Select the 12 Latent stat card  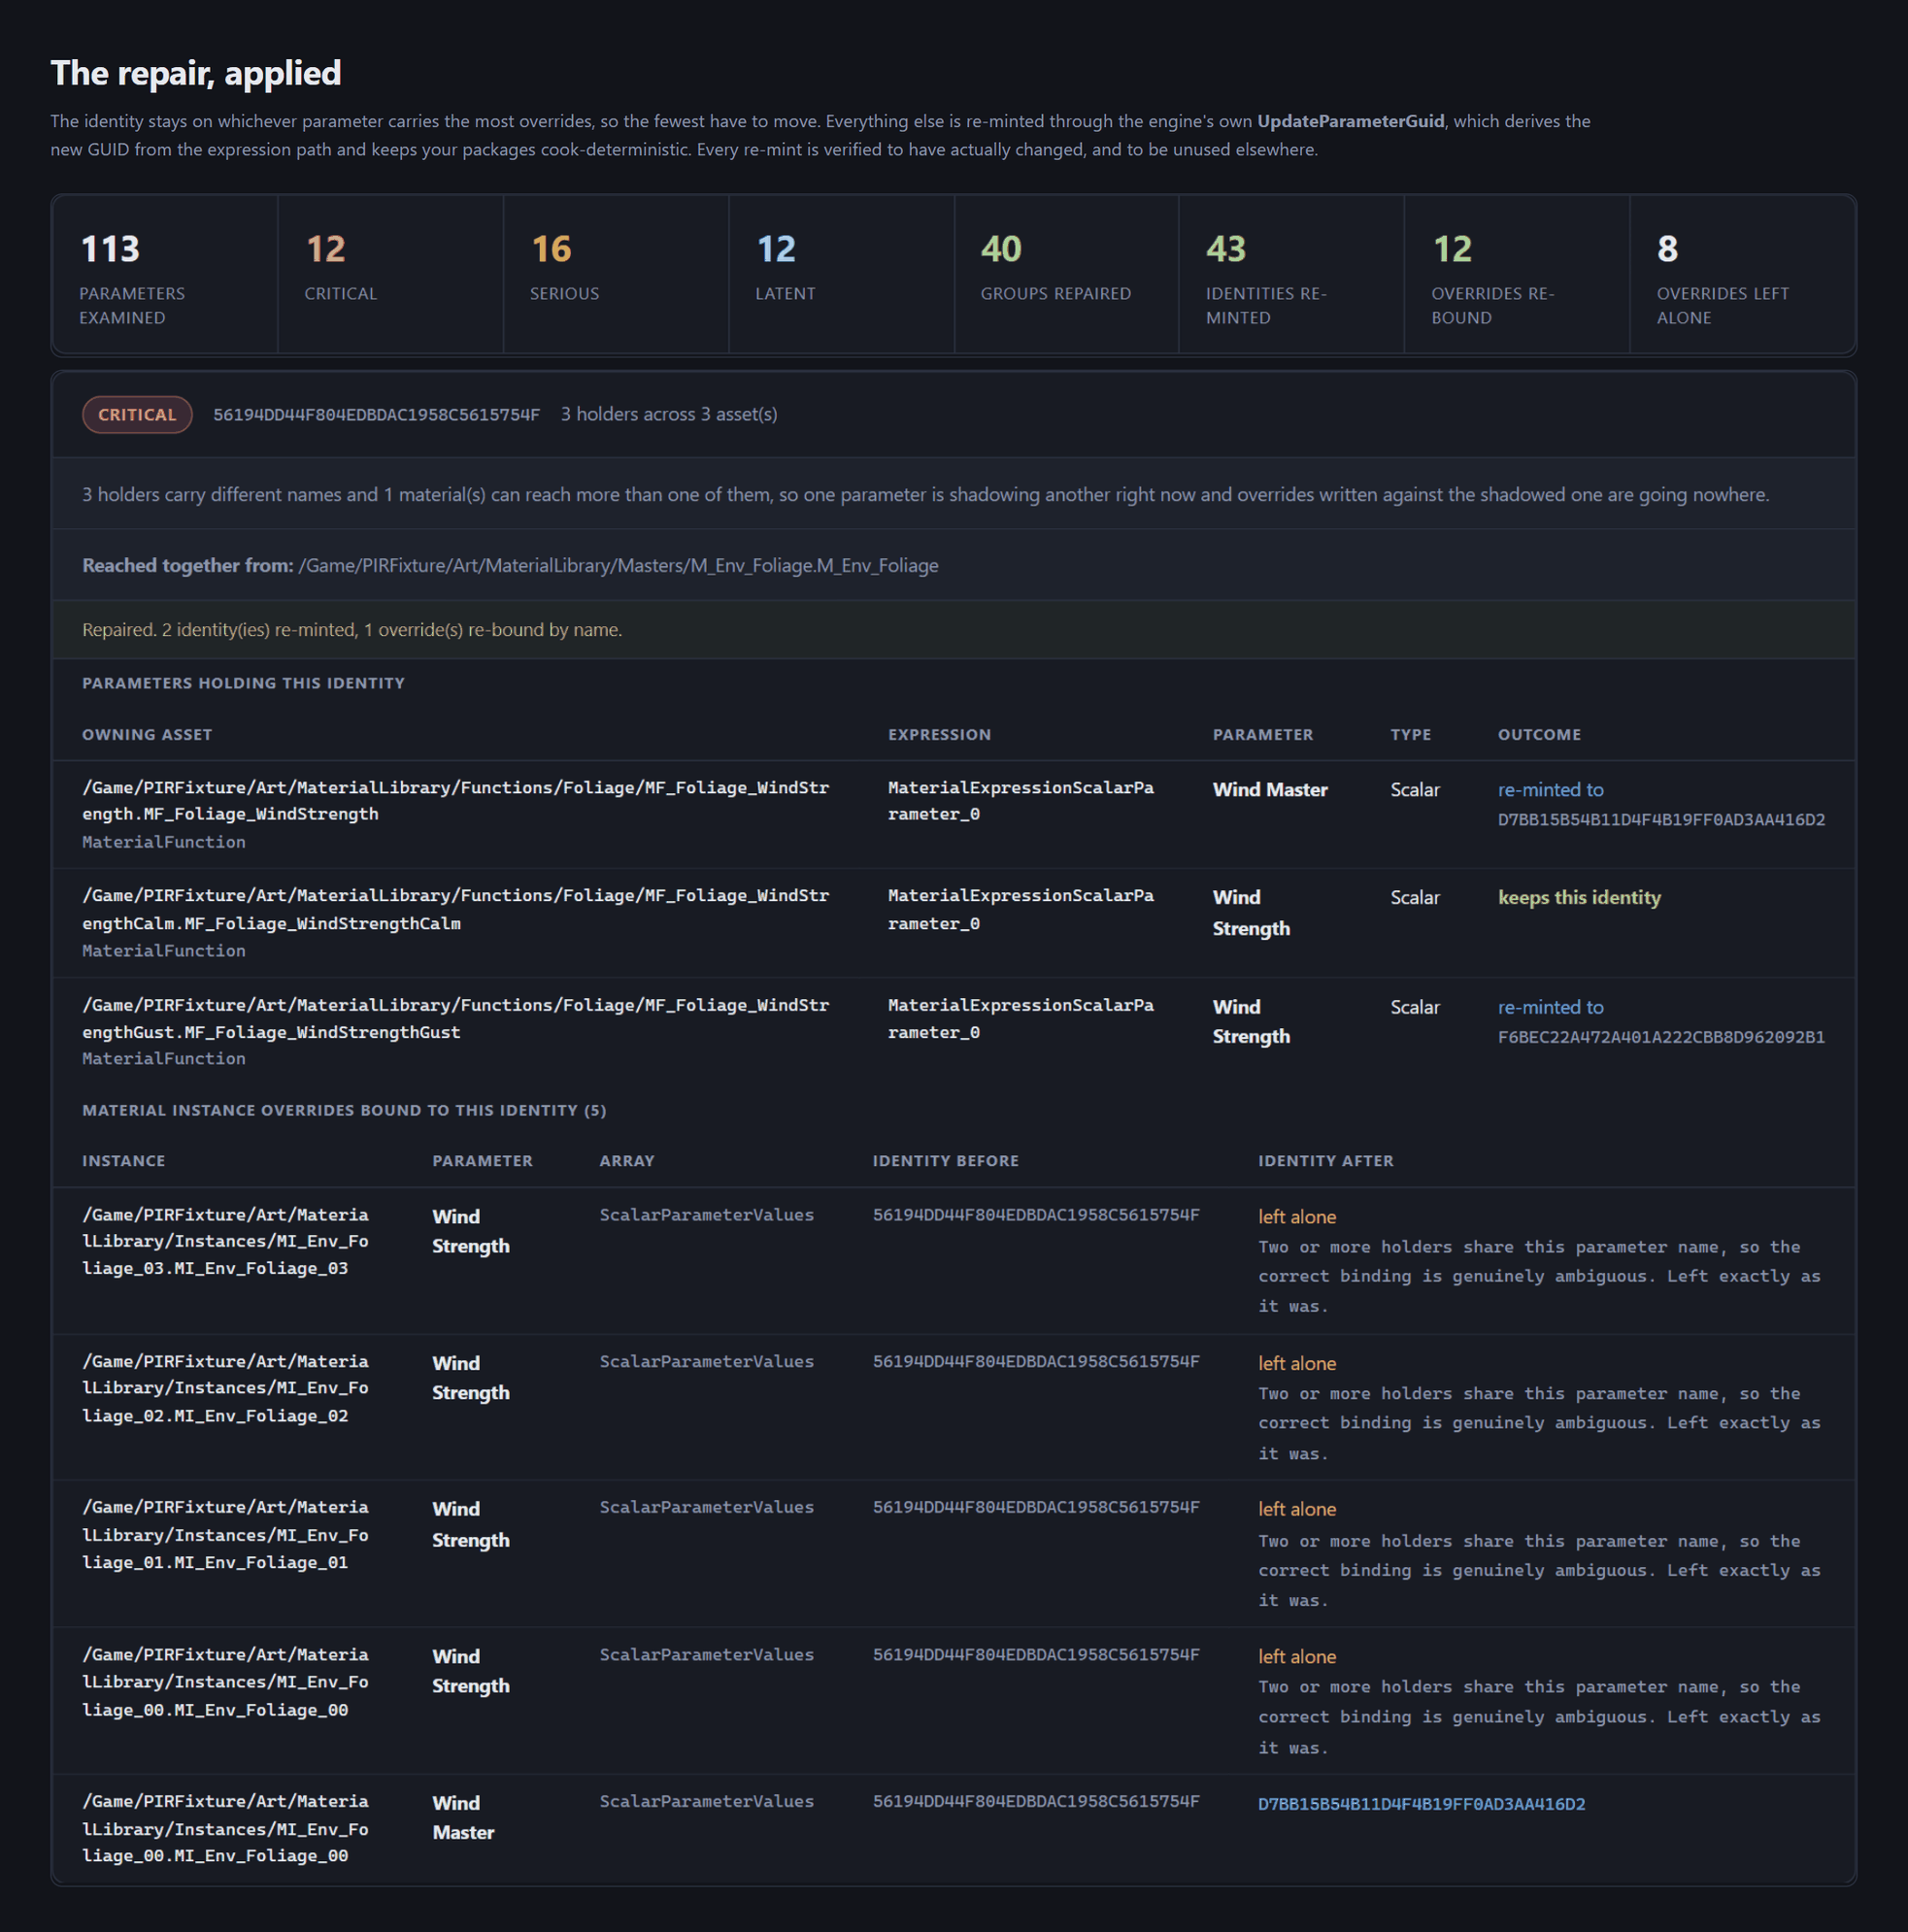tap(842, 275)
